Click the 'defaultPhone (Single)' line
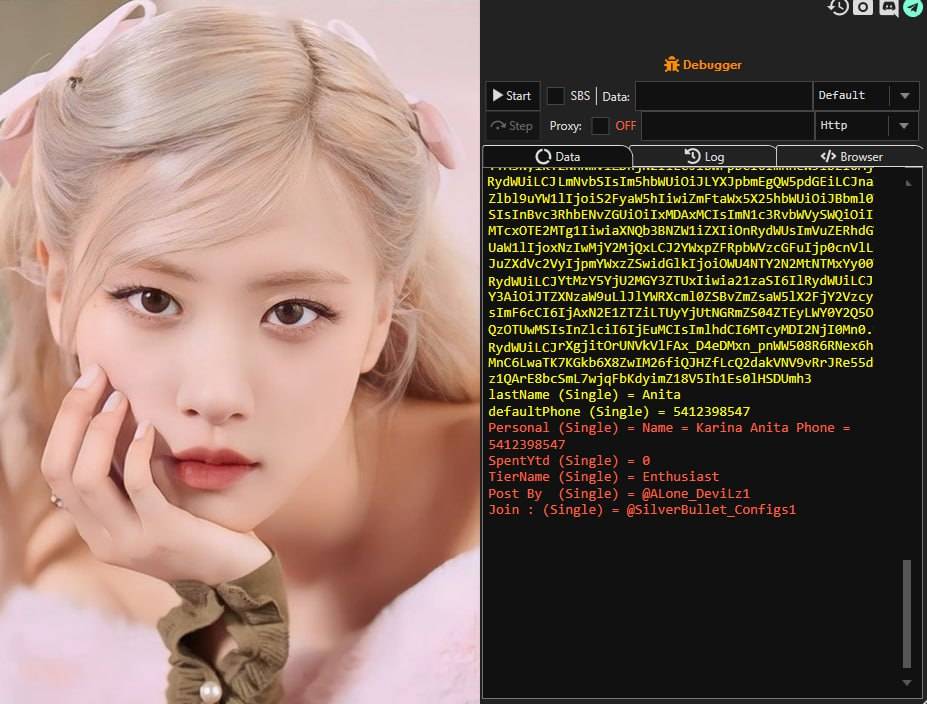 tap(619, 411)
